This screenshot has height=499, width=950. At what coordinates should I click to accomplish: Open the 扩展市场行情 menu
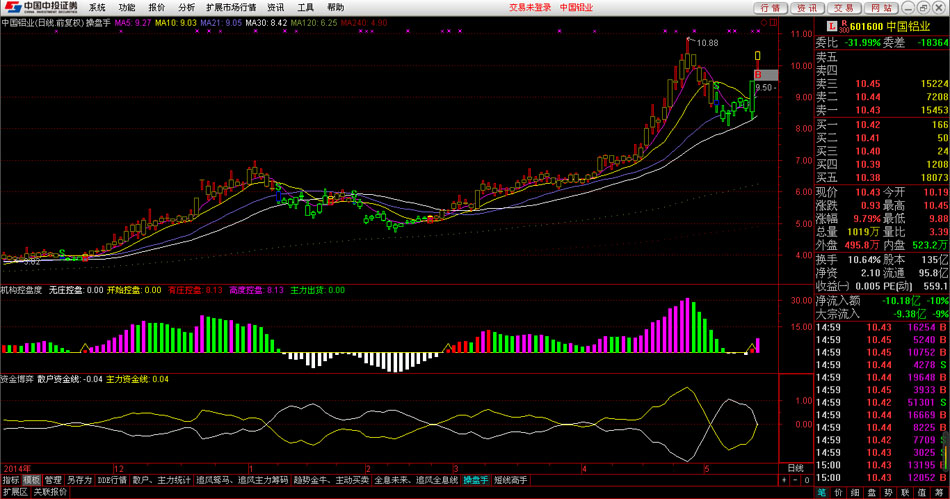[x=231, y=7]
